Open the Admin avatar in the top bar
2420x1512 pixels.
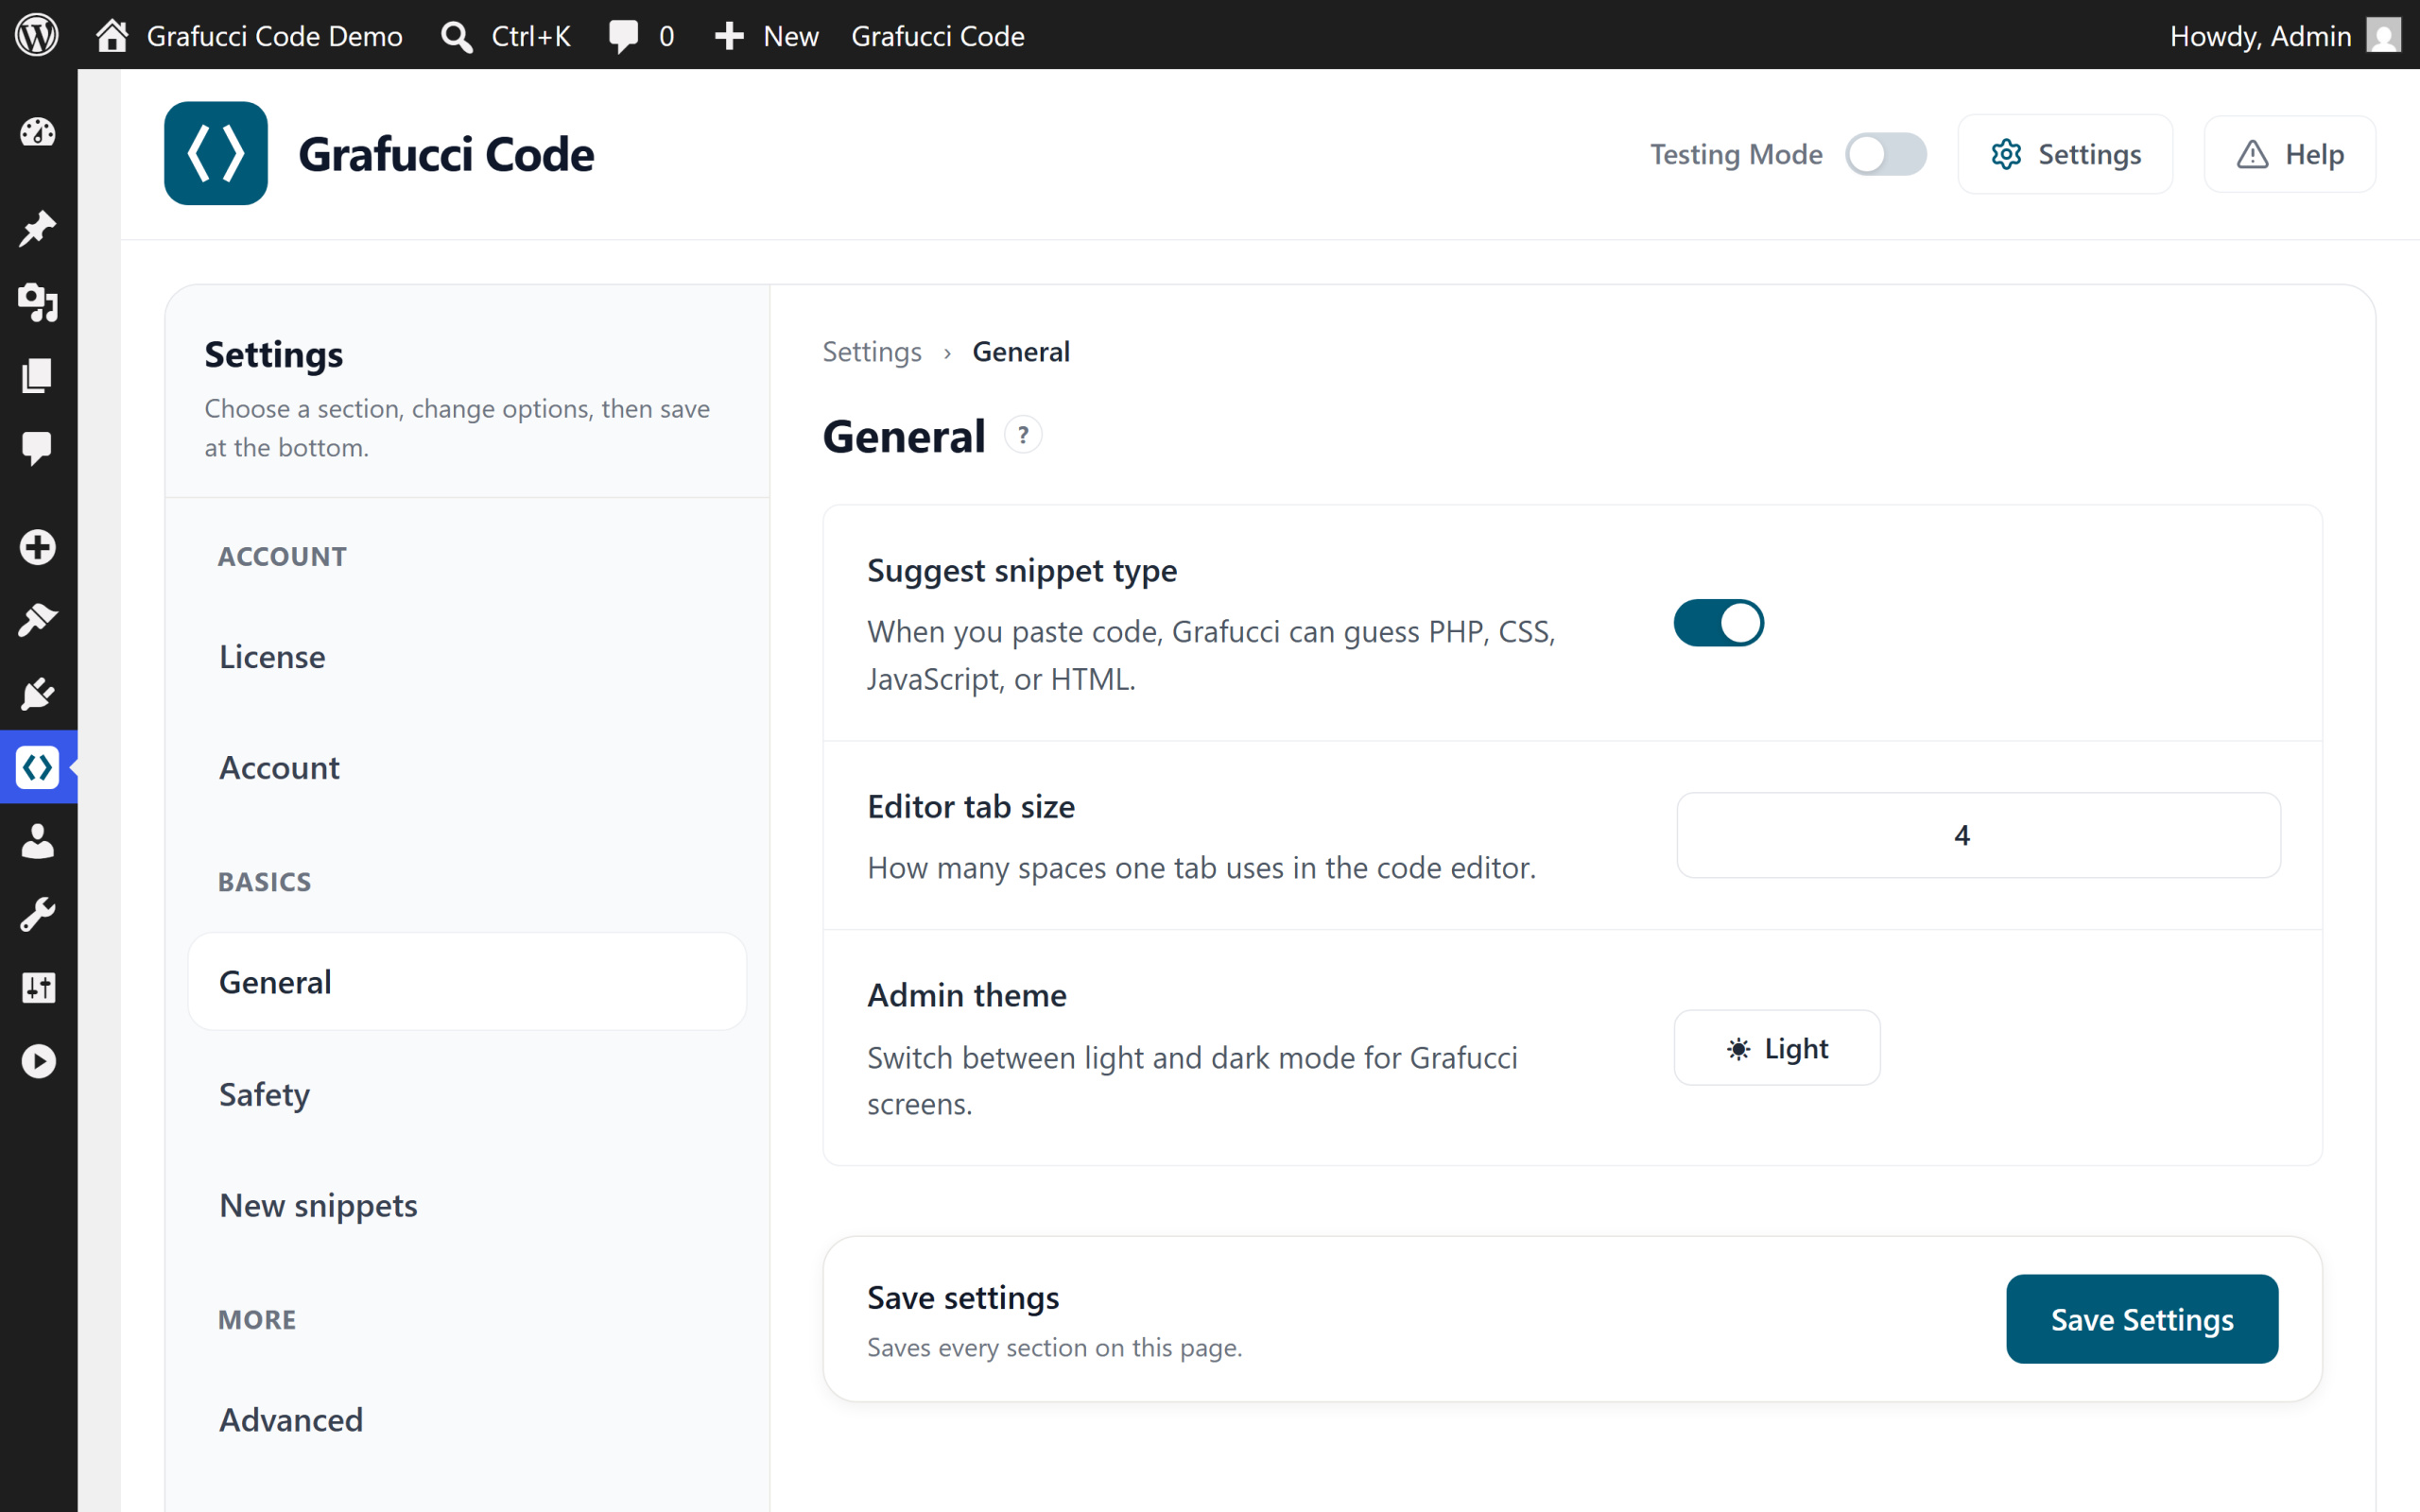click(2384, 36)
